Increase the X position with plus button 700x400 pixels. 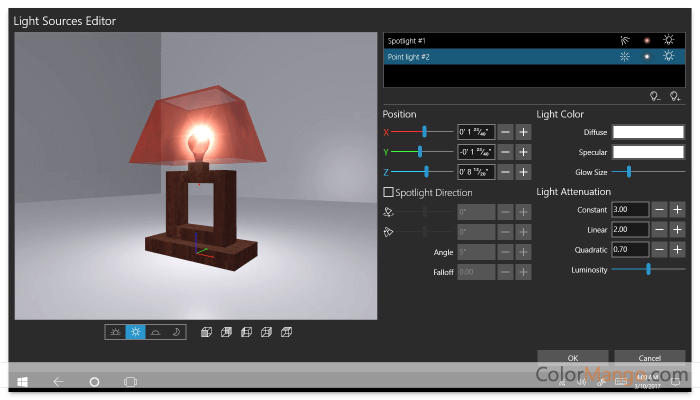pyautogui.click(x=523, y=131)
